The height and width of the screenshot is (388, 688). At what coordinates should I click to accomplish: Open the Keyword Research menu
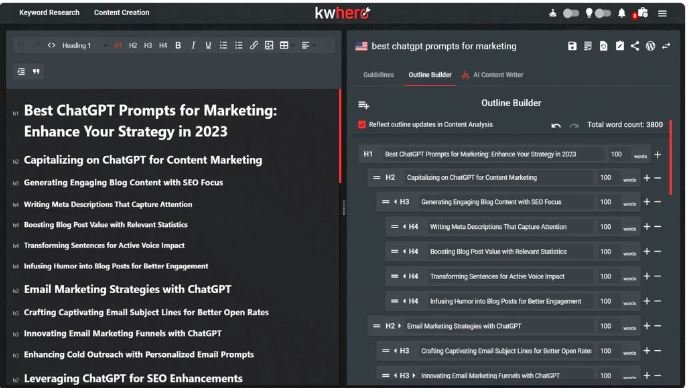pyautogui.click(x=49, y=13)
